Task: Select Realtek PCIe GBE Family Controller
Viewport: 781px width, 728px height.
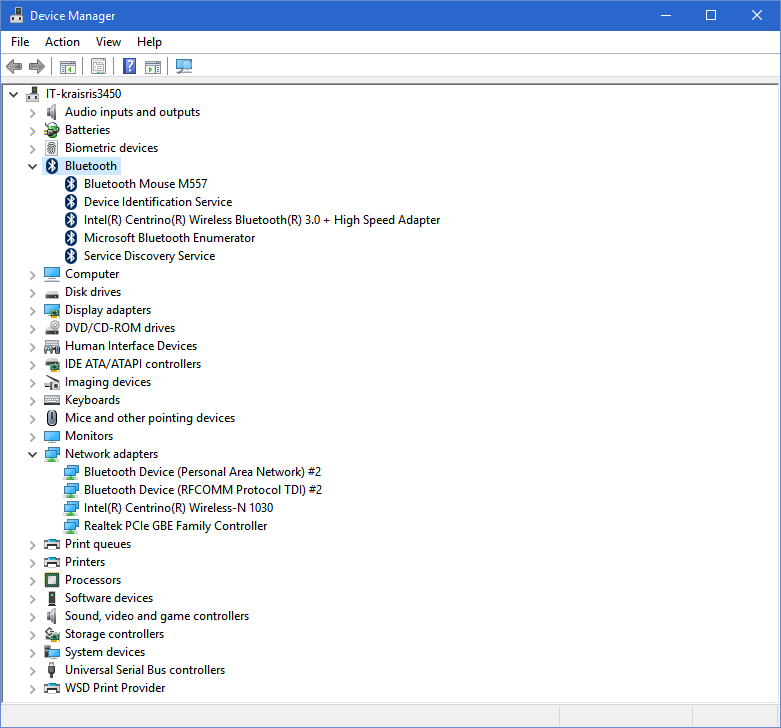Action: tap(175, 526)
